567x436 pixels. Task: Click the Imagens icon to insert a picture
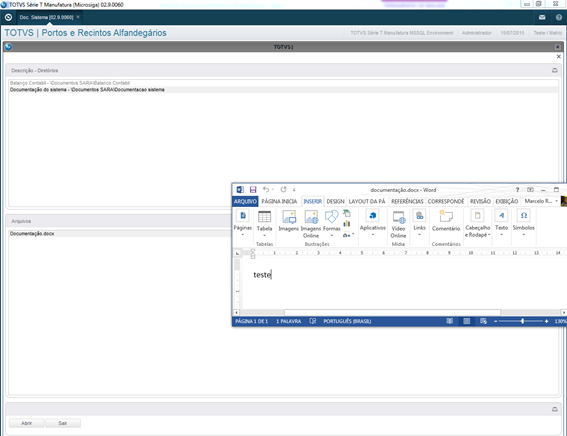tap(289, 221)
